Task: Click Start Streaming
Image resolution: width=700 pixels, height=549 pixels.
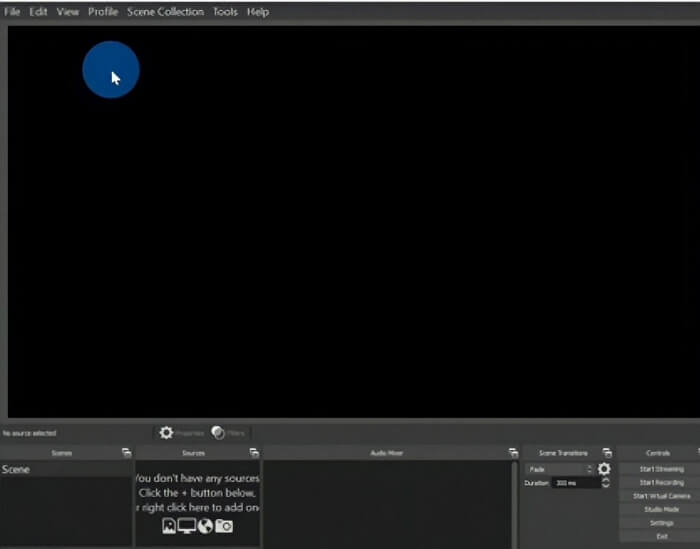Action: click(662, 469)
